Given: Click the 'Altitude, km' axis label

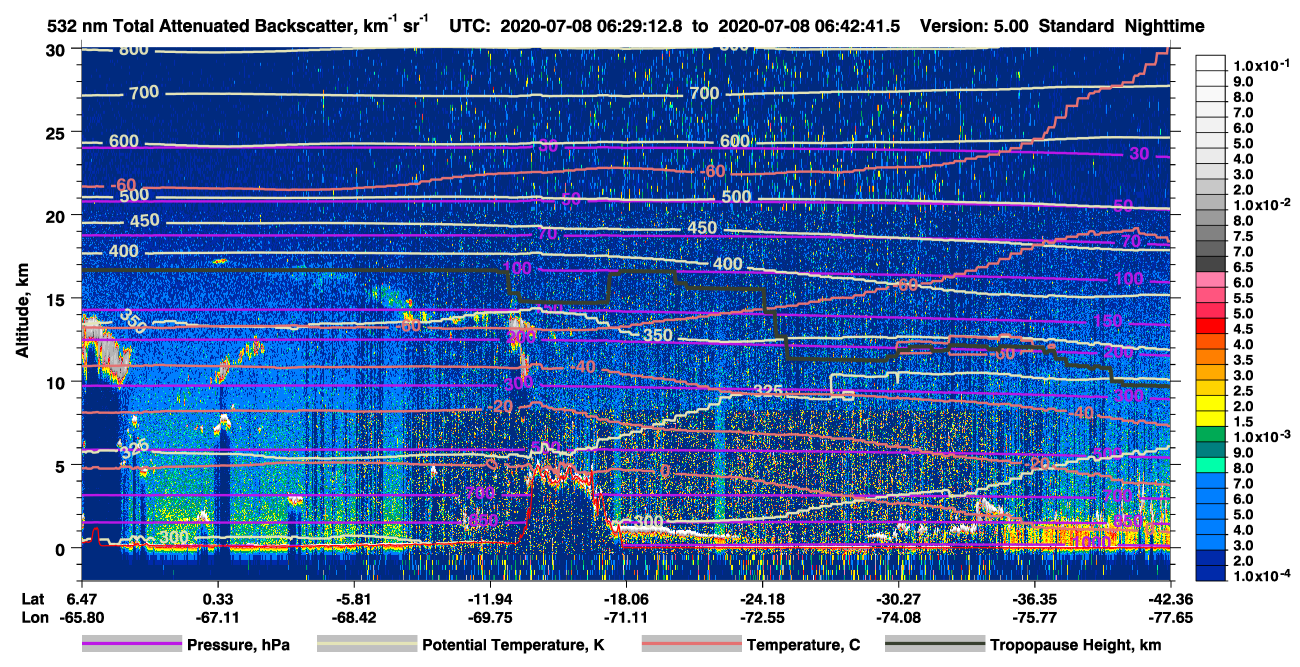Looking at the screenshot, I should pos(23,312).
